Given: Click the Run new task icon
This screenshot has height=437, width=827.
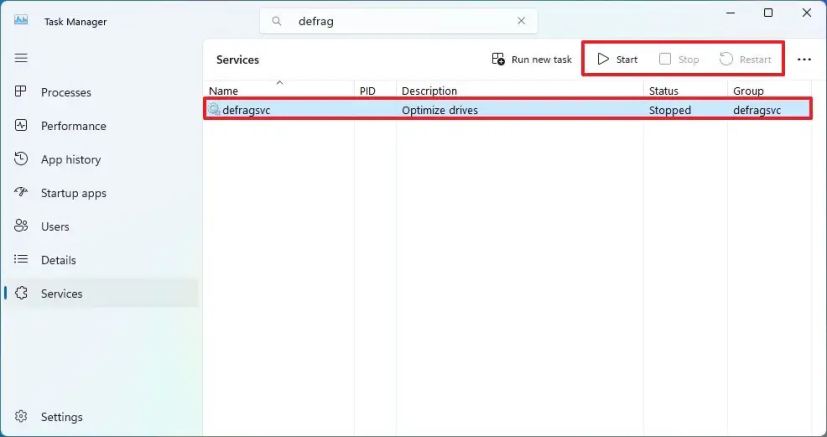Looking at the screenshot, I should click(498, 59).
